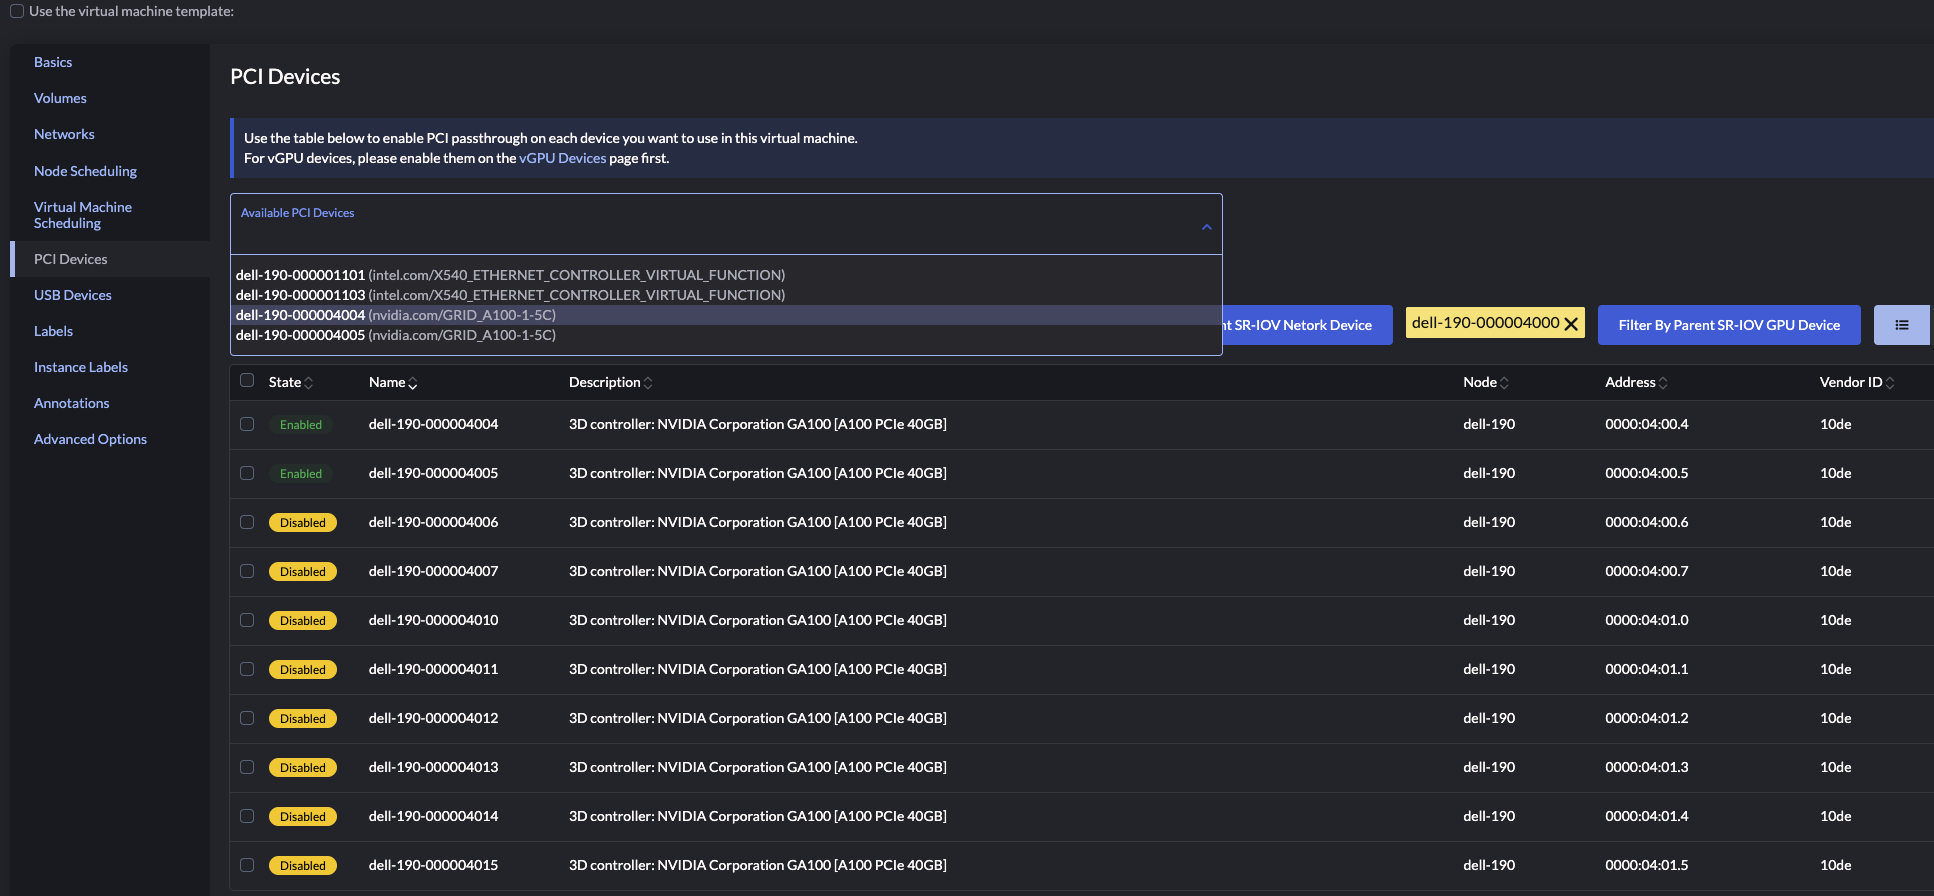Check the row for dell-190-000004004
The image size is (1934, 896).
[247, 424]
